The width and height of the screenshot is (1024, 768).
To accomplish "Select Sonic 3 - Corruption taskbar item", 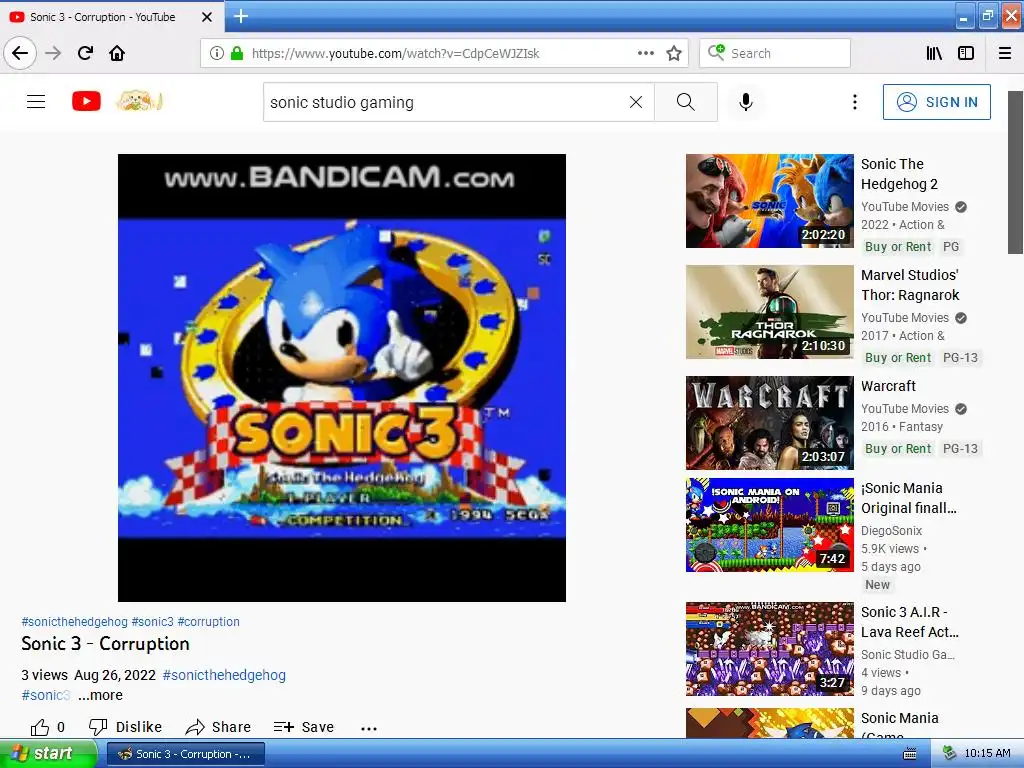I will [x=185, y=754].
